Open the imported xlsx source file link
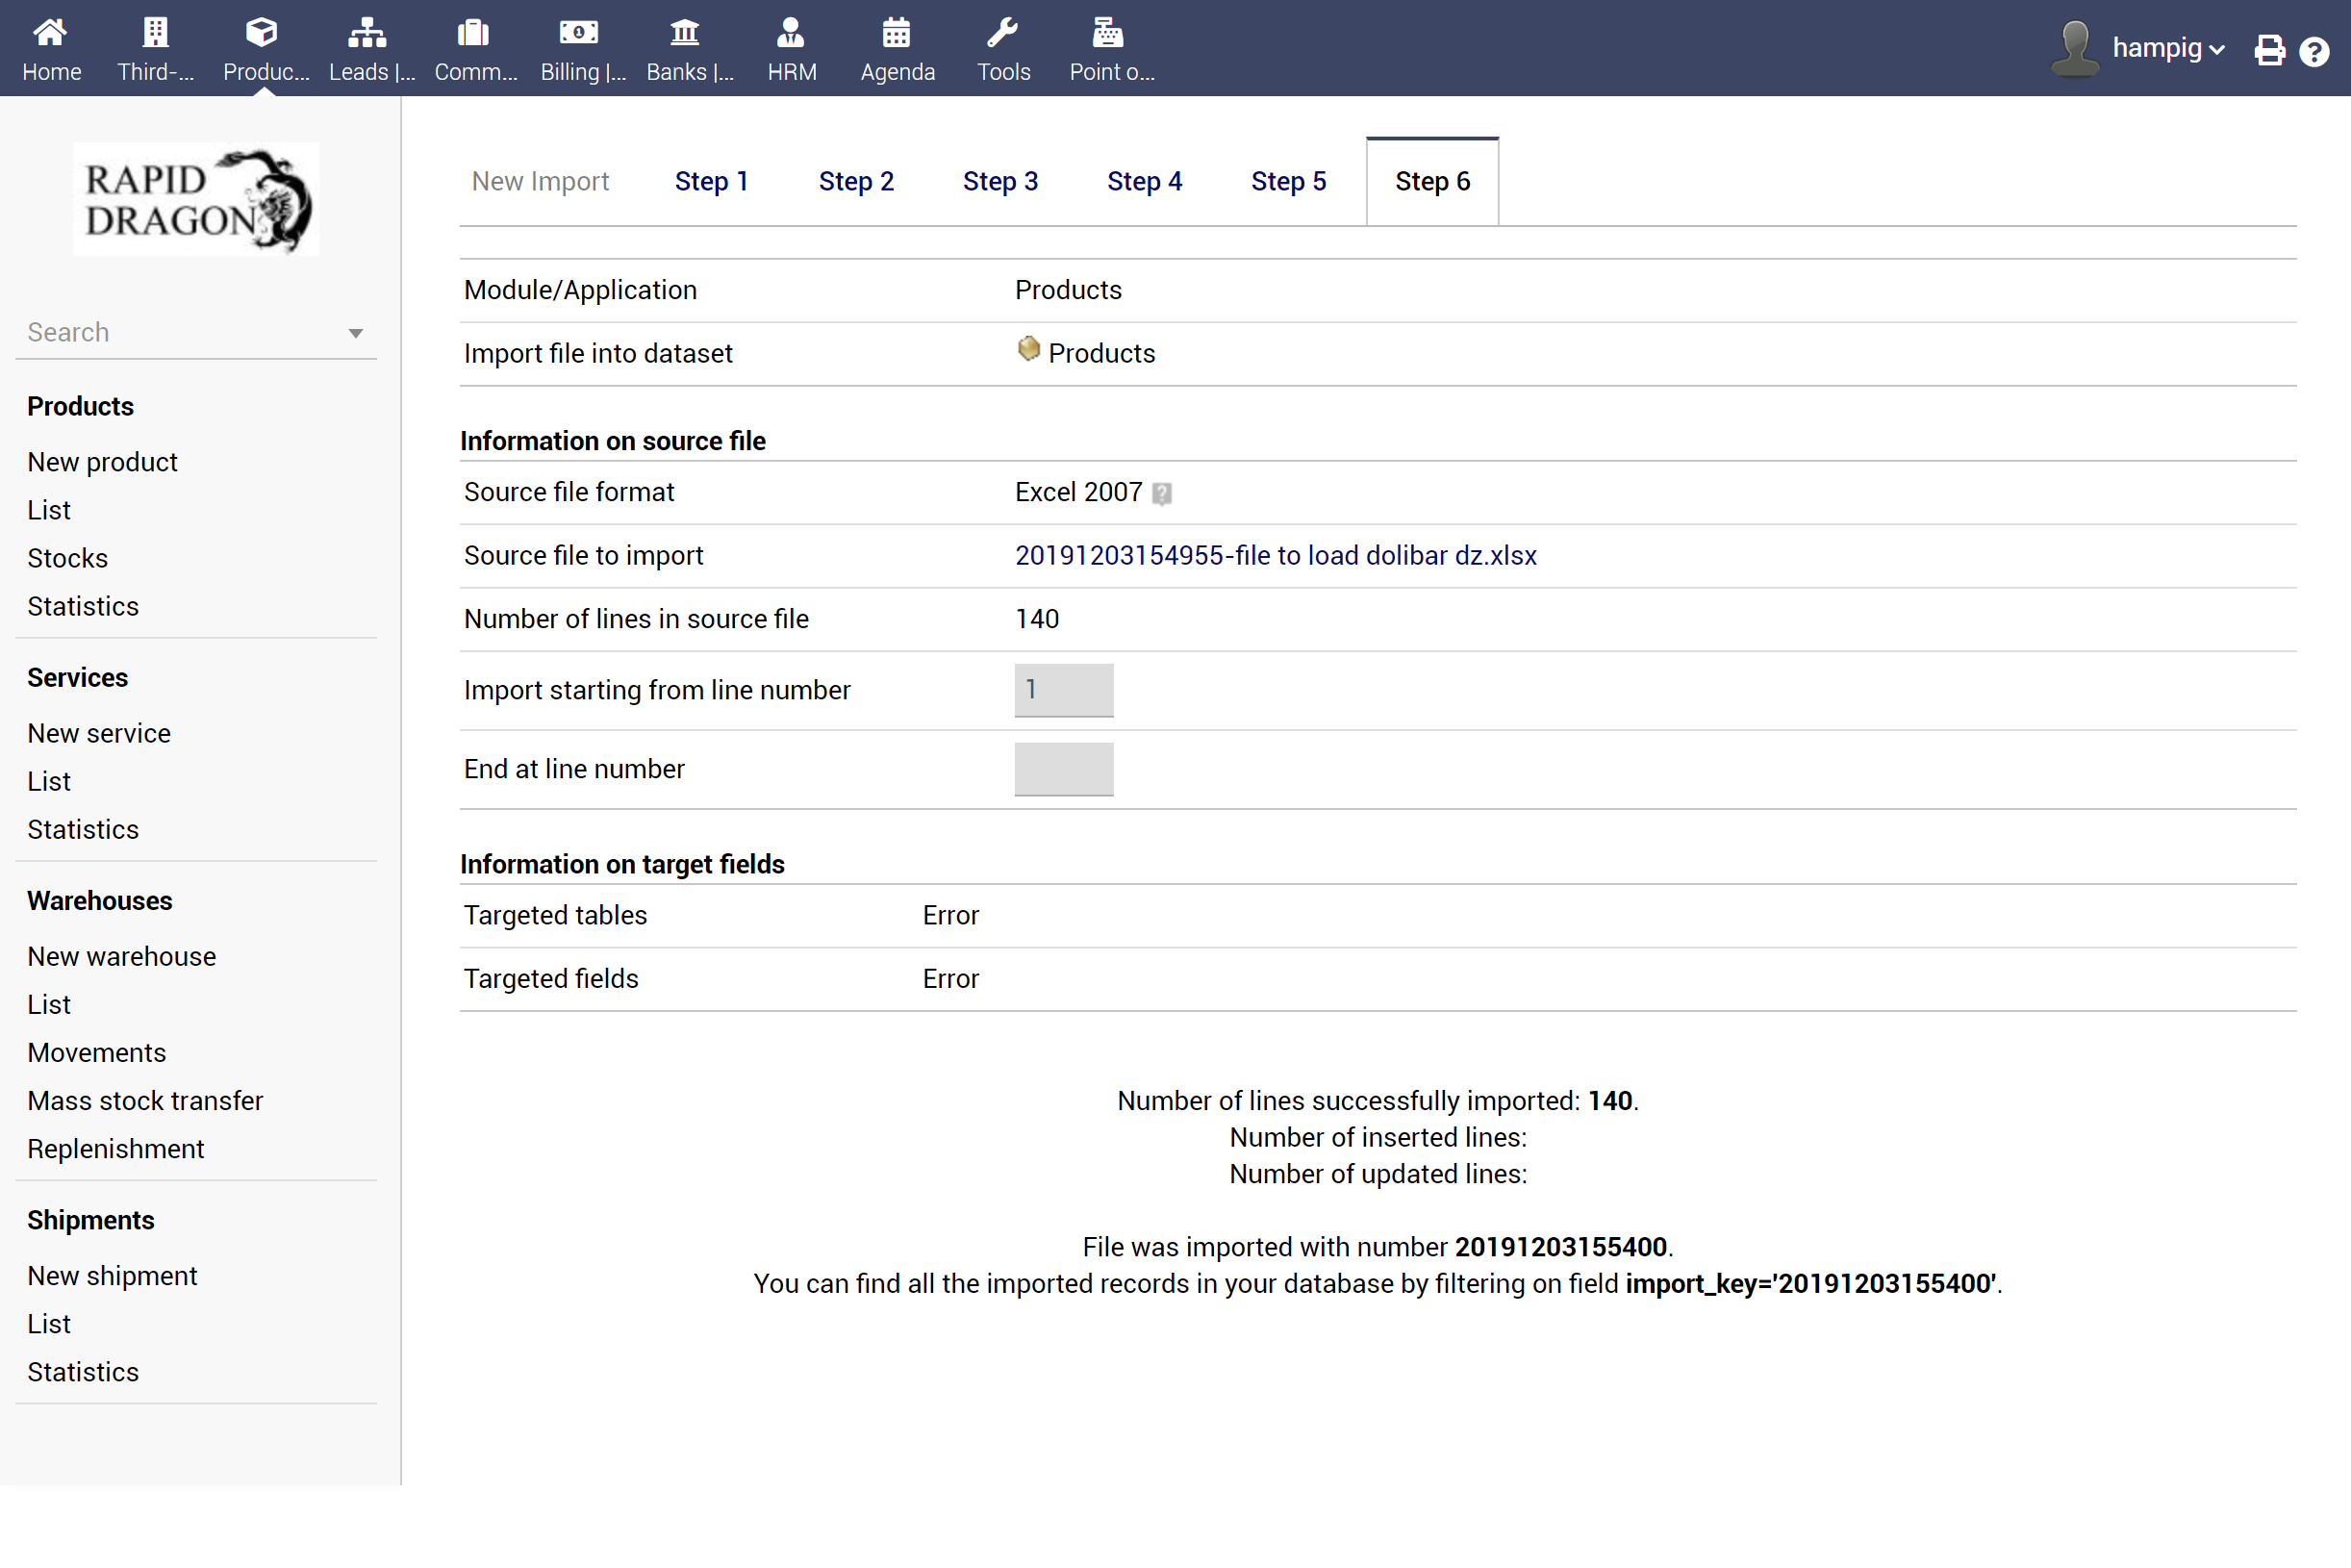The height and width of the screenshot is (1568, 2351). pos(1275,555)
